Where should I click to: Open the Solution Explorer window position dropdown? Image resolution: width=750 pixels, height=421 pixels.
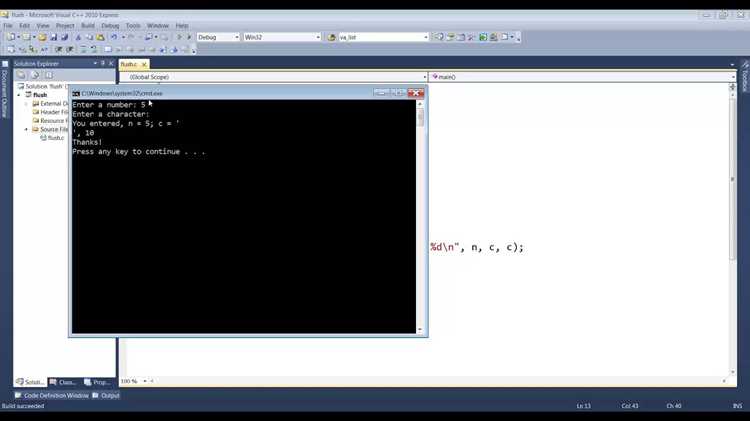tap(95, 63)
